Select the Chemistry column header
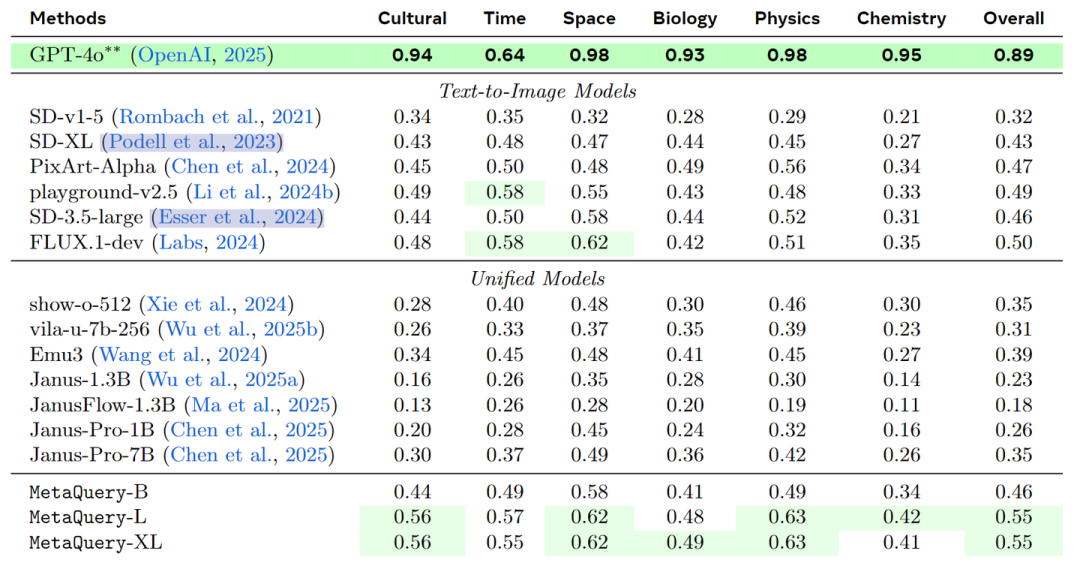The width and height of the screenshot is (1080, 569). tap(901, 19)
